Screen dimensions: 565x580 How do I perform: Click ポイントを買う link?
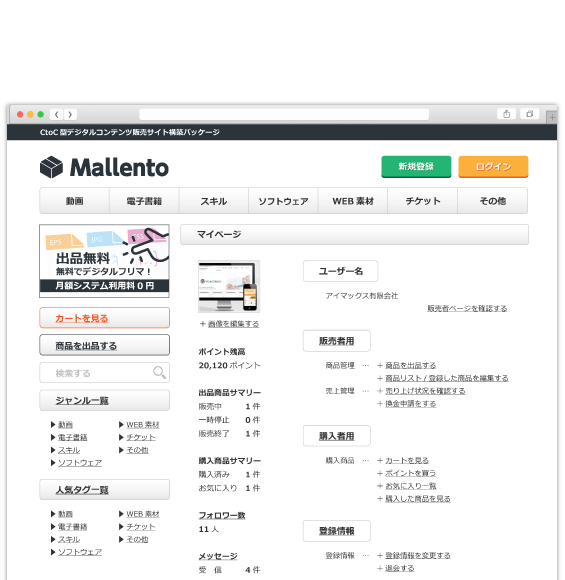click(x=411, y=473)
